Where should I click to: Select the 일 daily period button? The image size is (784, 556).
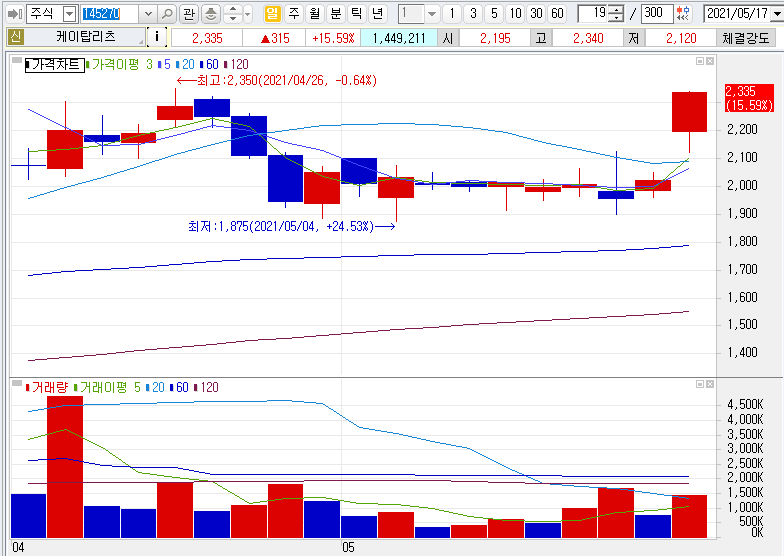coord(272,14)
